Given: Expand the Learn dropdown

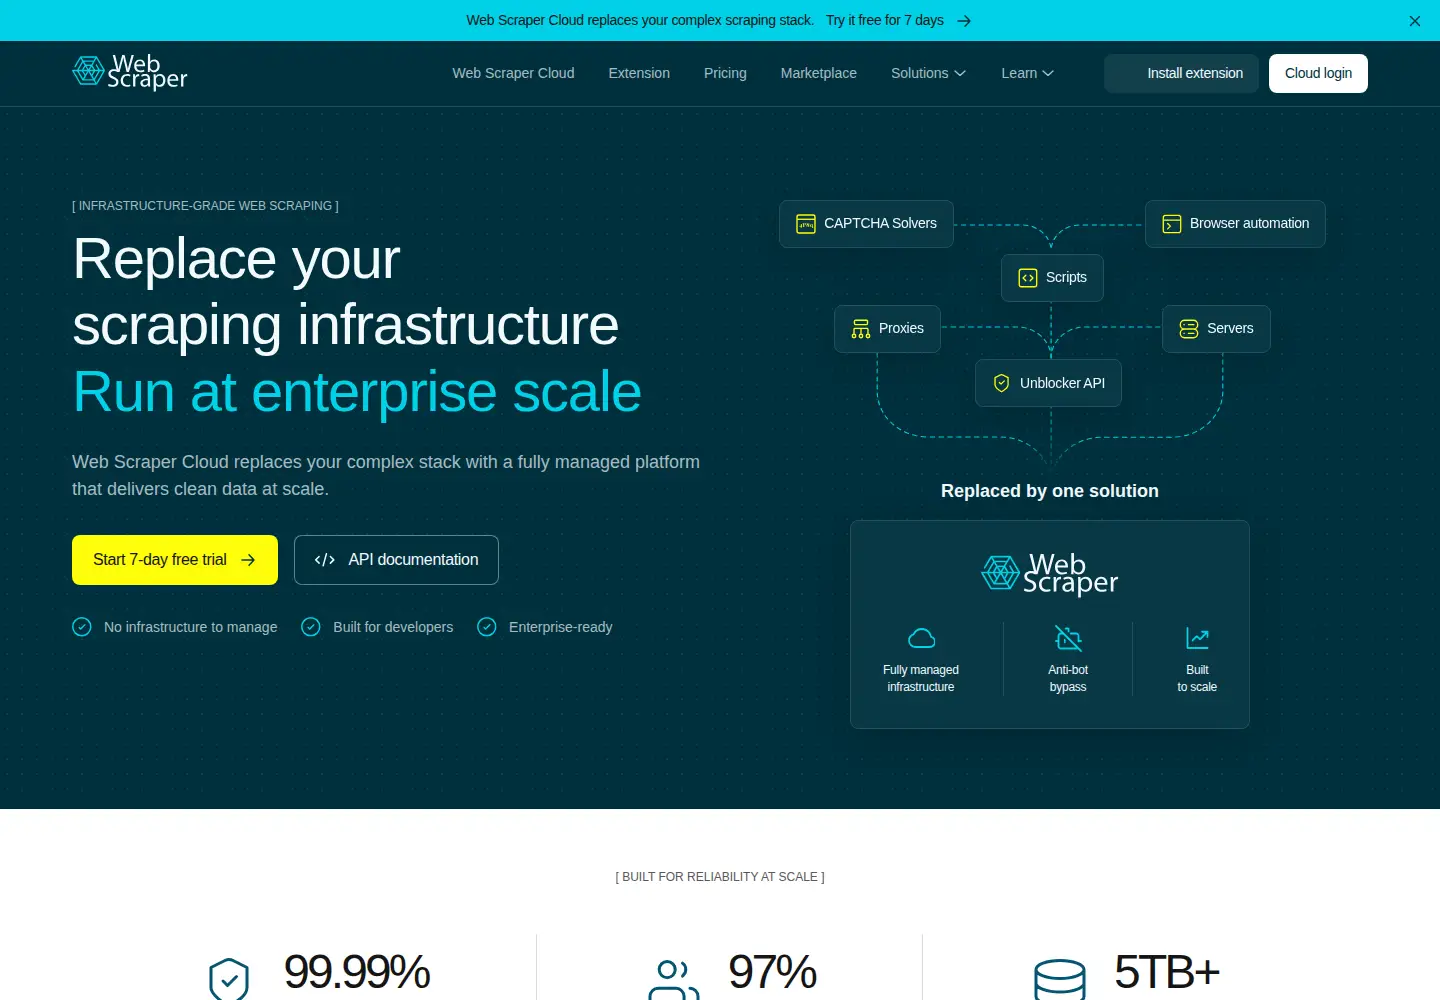Looking at the screenshot, I should pyautogui.click(x=1027, y=73).
